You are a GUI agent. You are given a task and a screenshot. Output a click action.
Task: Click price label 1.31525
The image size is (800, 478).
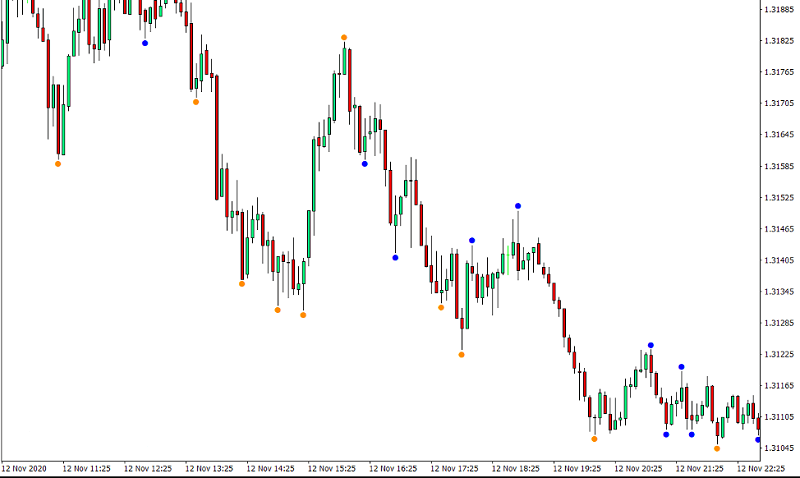(779, 197)
